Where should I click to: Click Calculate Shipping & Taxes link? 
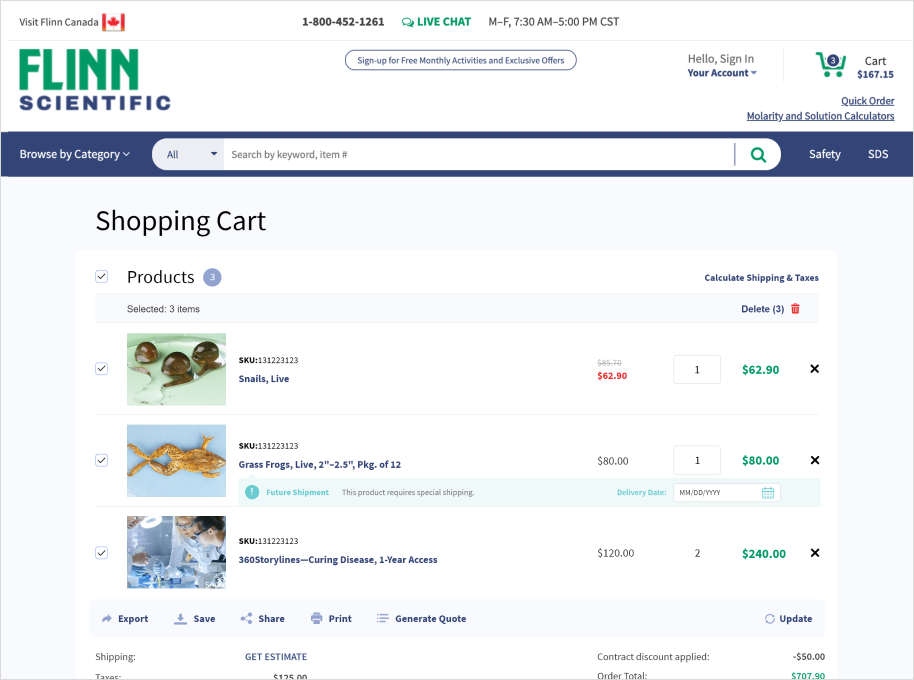pyautogui.click(x=761, y=278)
